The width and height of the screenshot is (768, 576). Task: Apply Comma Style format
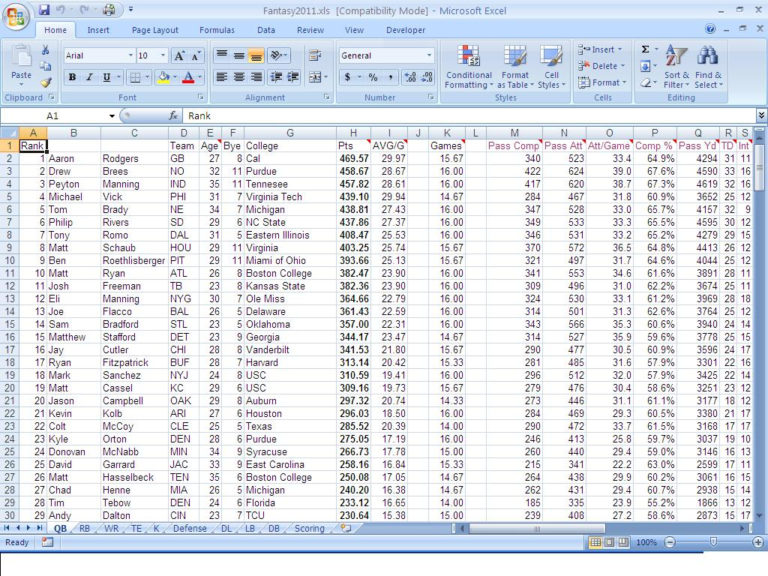point(390,77)
